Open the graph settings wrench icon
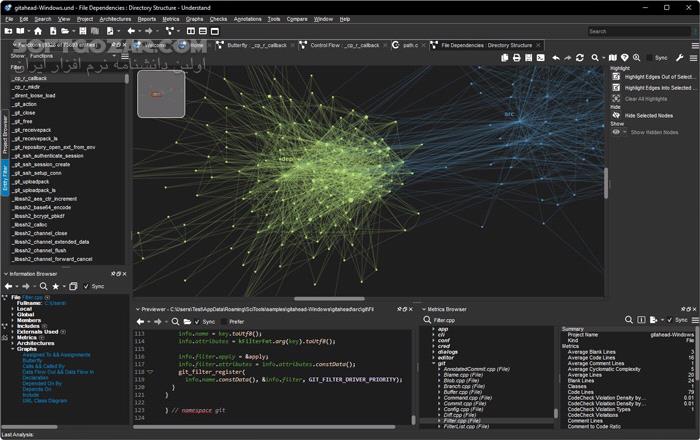The width and height of the screenshot is (700, 440). [681, 58]
